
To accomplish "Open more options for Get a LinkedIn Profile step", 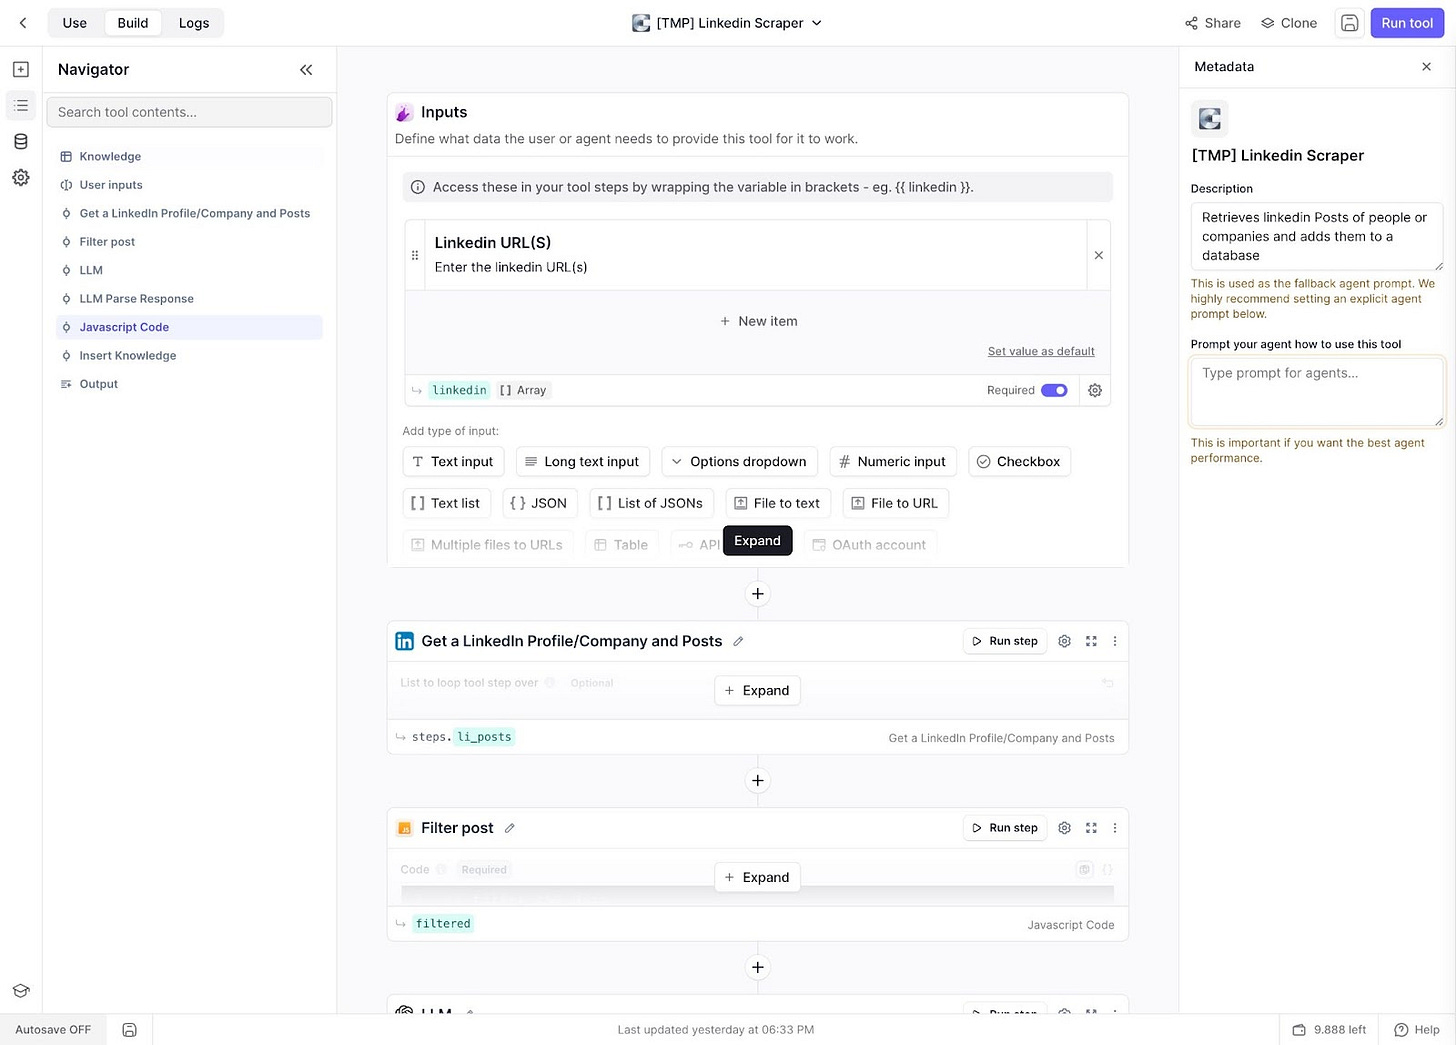I will click(1115, 641).
